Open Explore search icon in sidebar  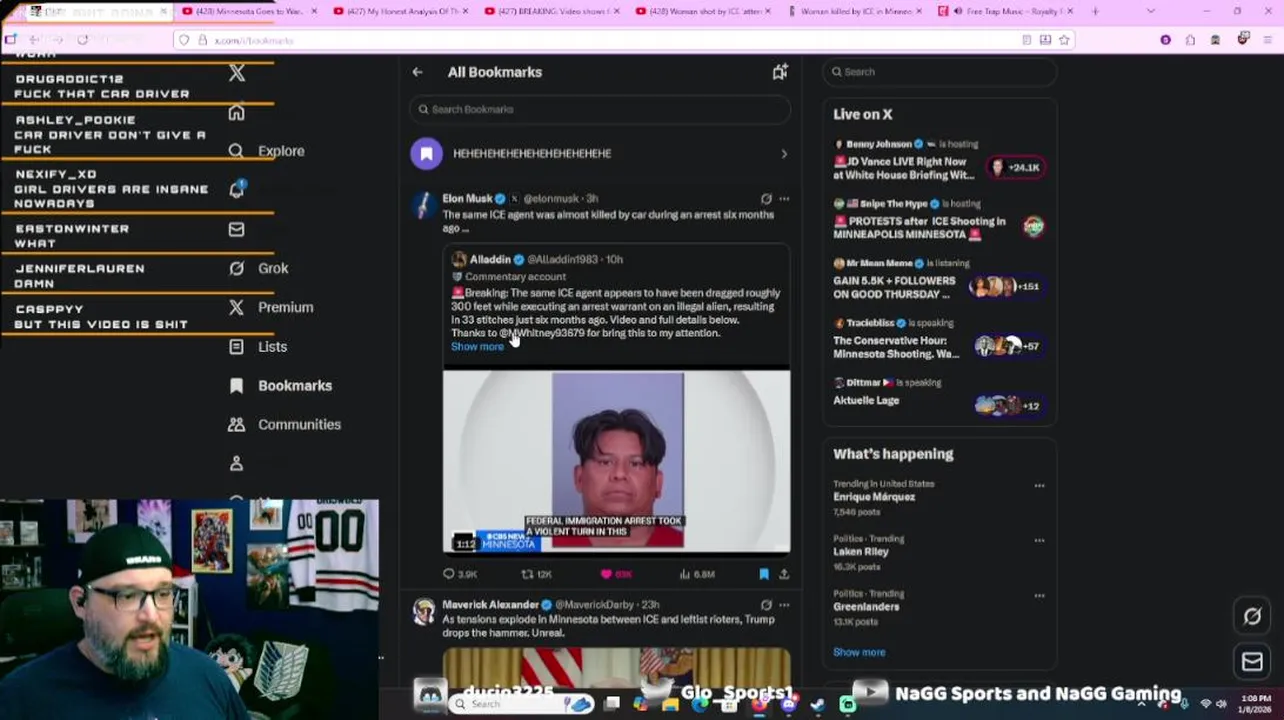pos(236,151)
